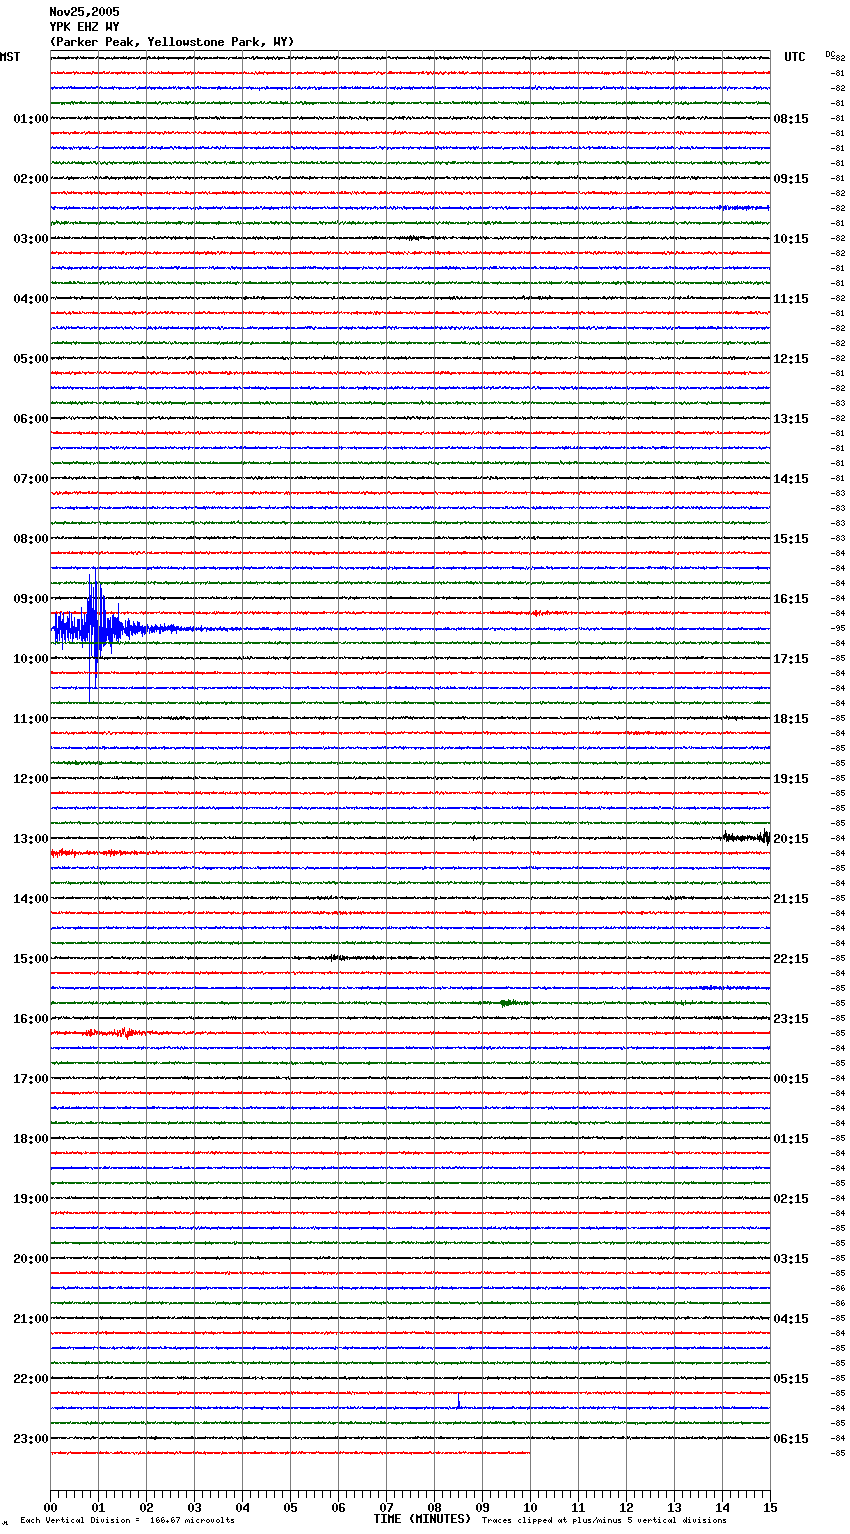The width and height of the screenshot is (850, 1534).
Task: Select the 16:00 MST time label
Action: pyautogui.click(x=31, y=1019)
